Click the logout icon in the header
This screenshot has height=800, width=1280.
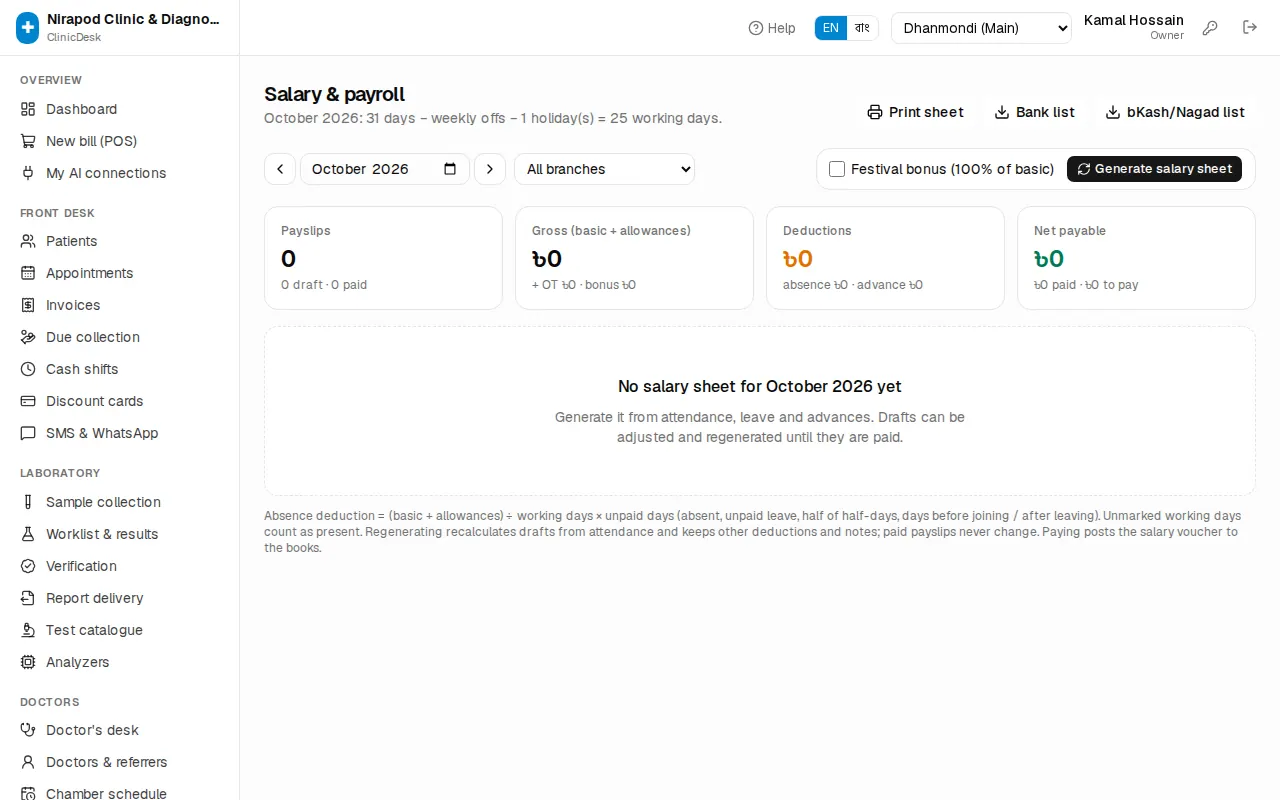click(1250, 27)
